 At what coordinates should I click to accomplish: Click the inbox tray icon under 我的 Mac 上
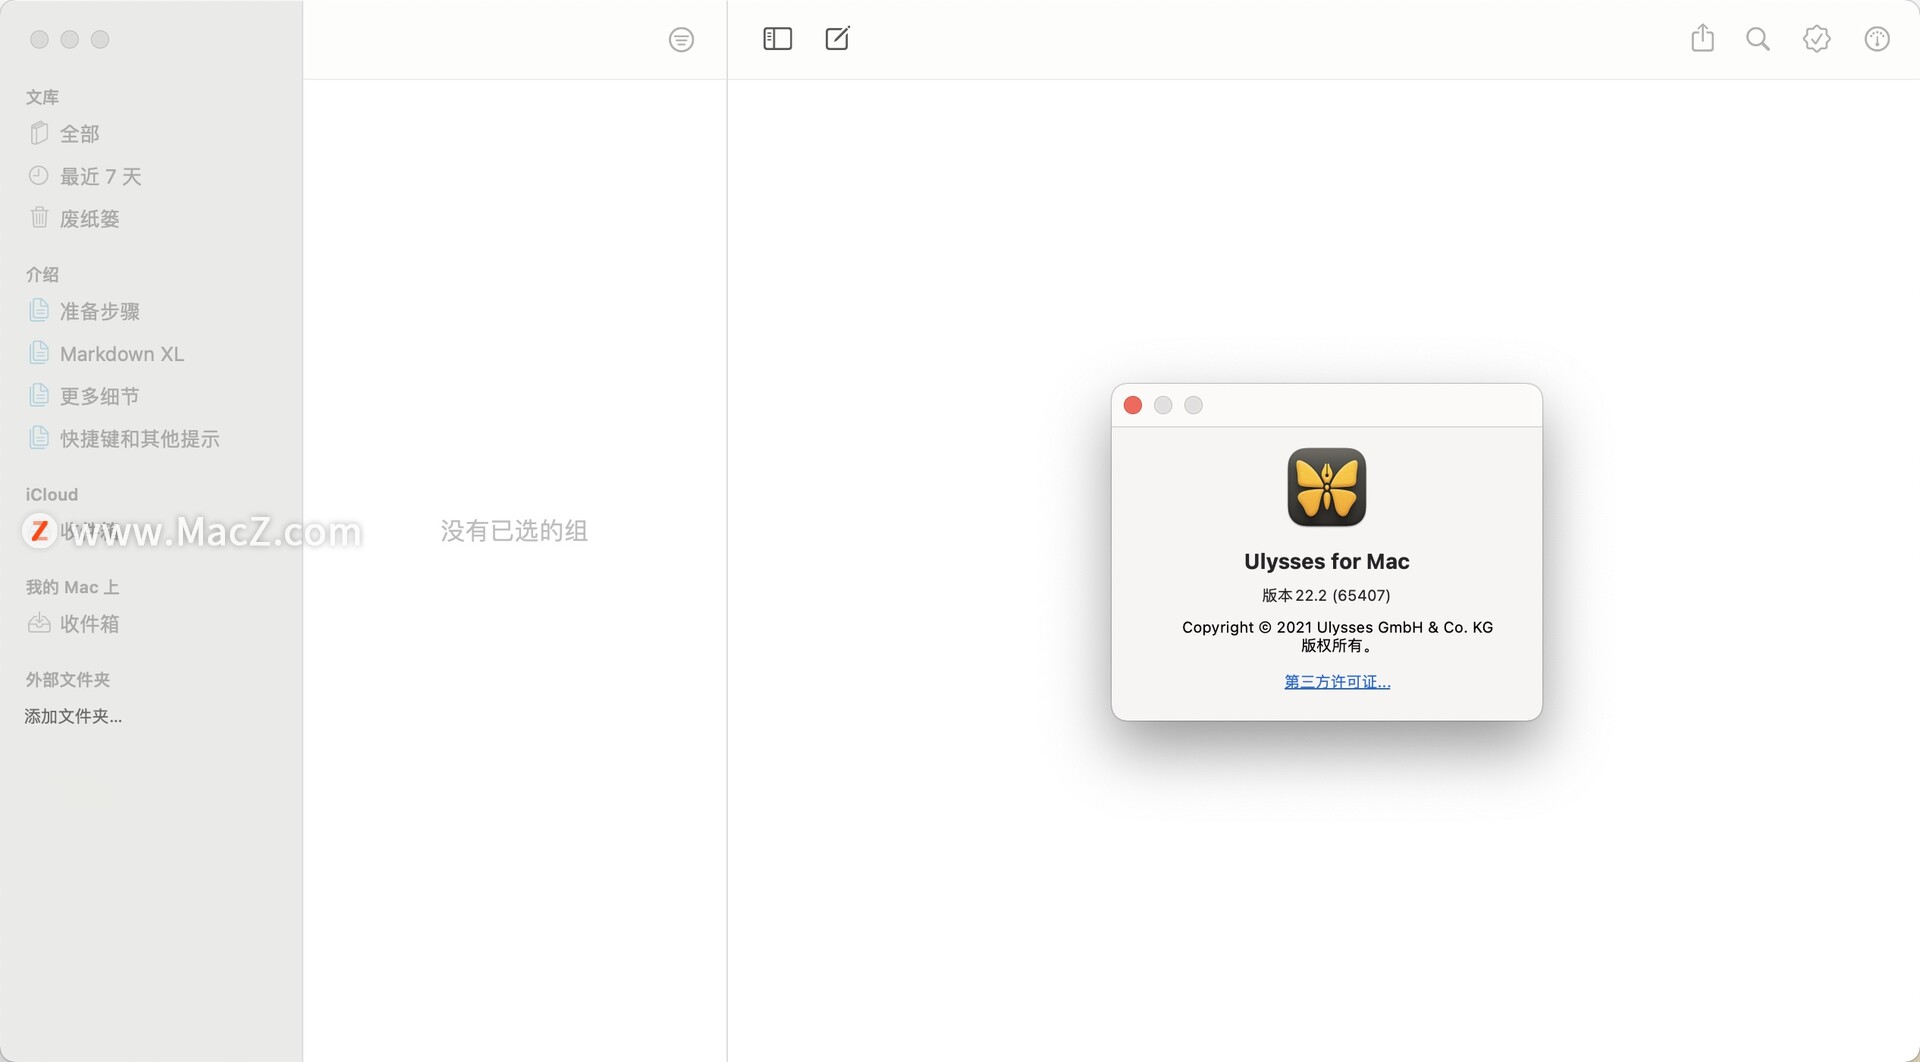[x=39, y=623]
